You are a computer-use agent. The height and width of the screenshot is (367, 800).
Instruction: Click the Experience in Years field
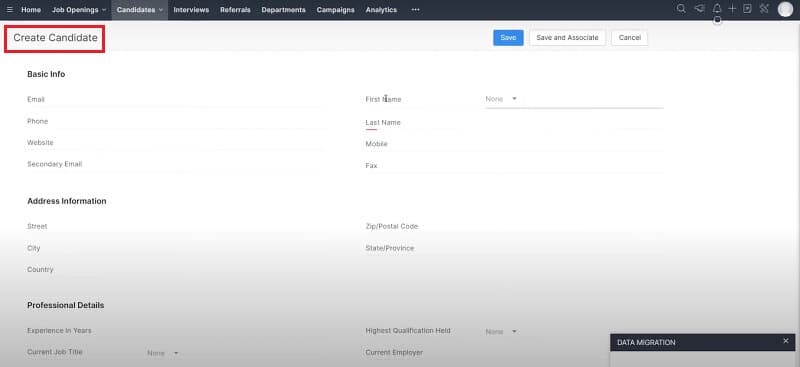point(235,331)
